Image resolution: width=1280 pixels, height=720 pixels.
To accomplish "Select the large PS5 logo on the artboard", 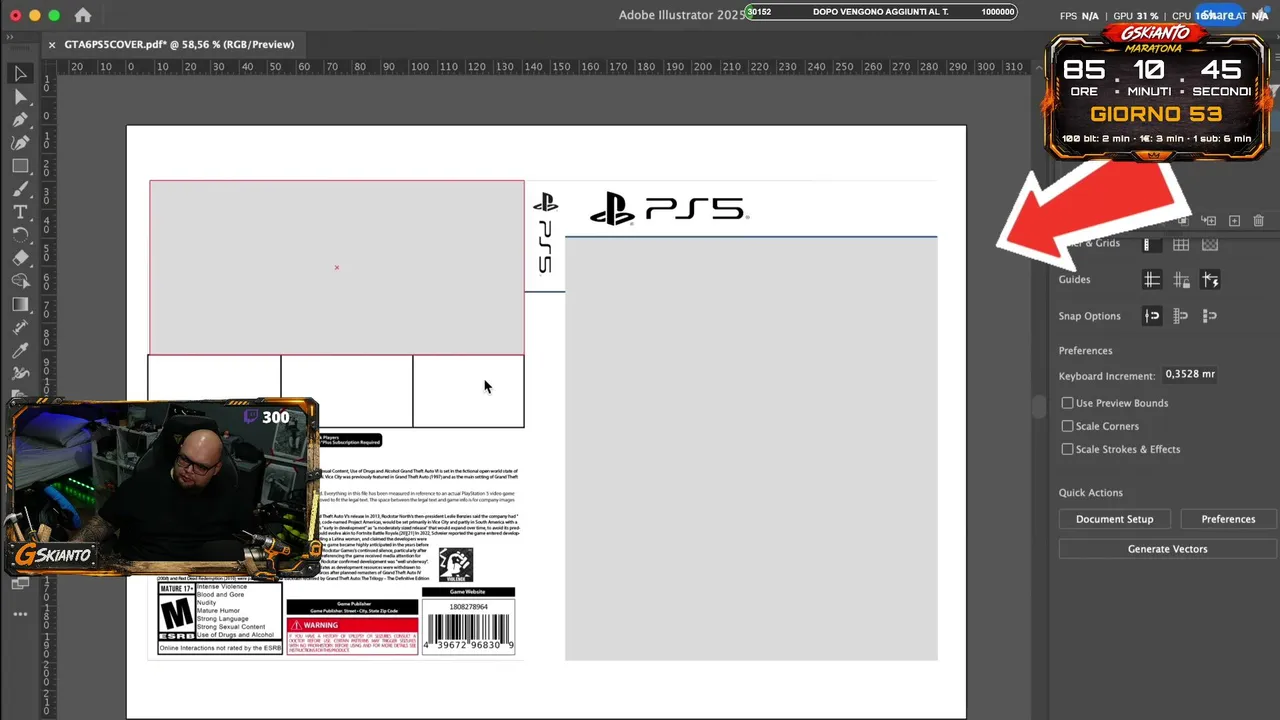I will (x=669, y=209).
